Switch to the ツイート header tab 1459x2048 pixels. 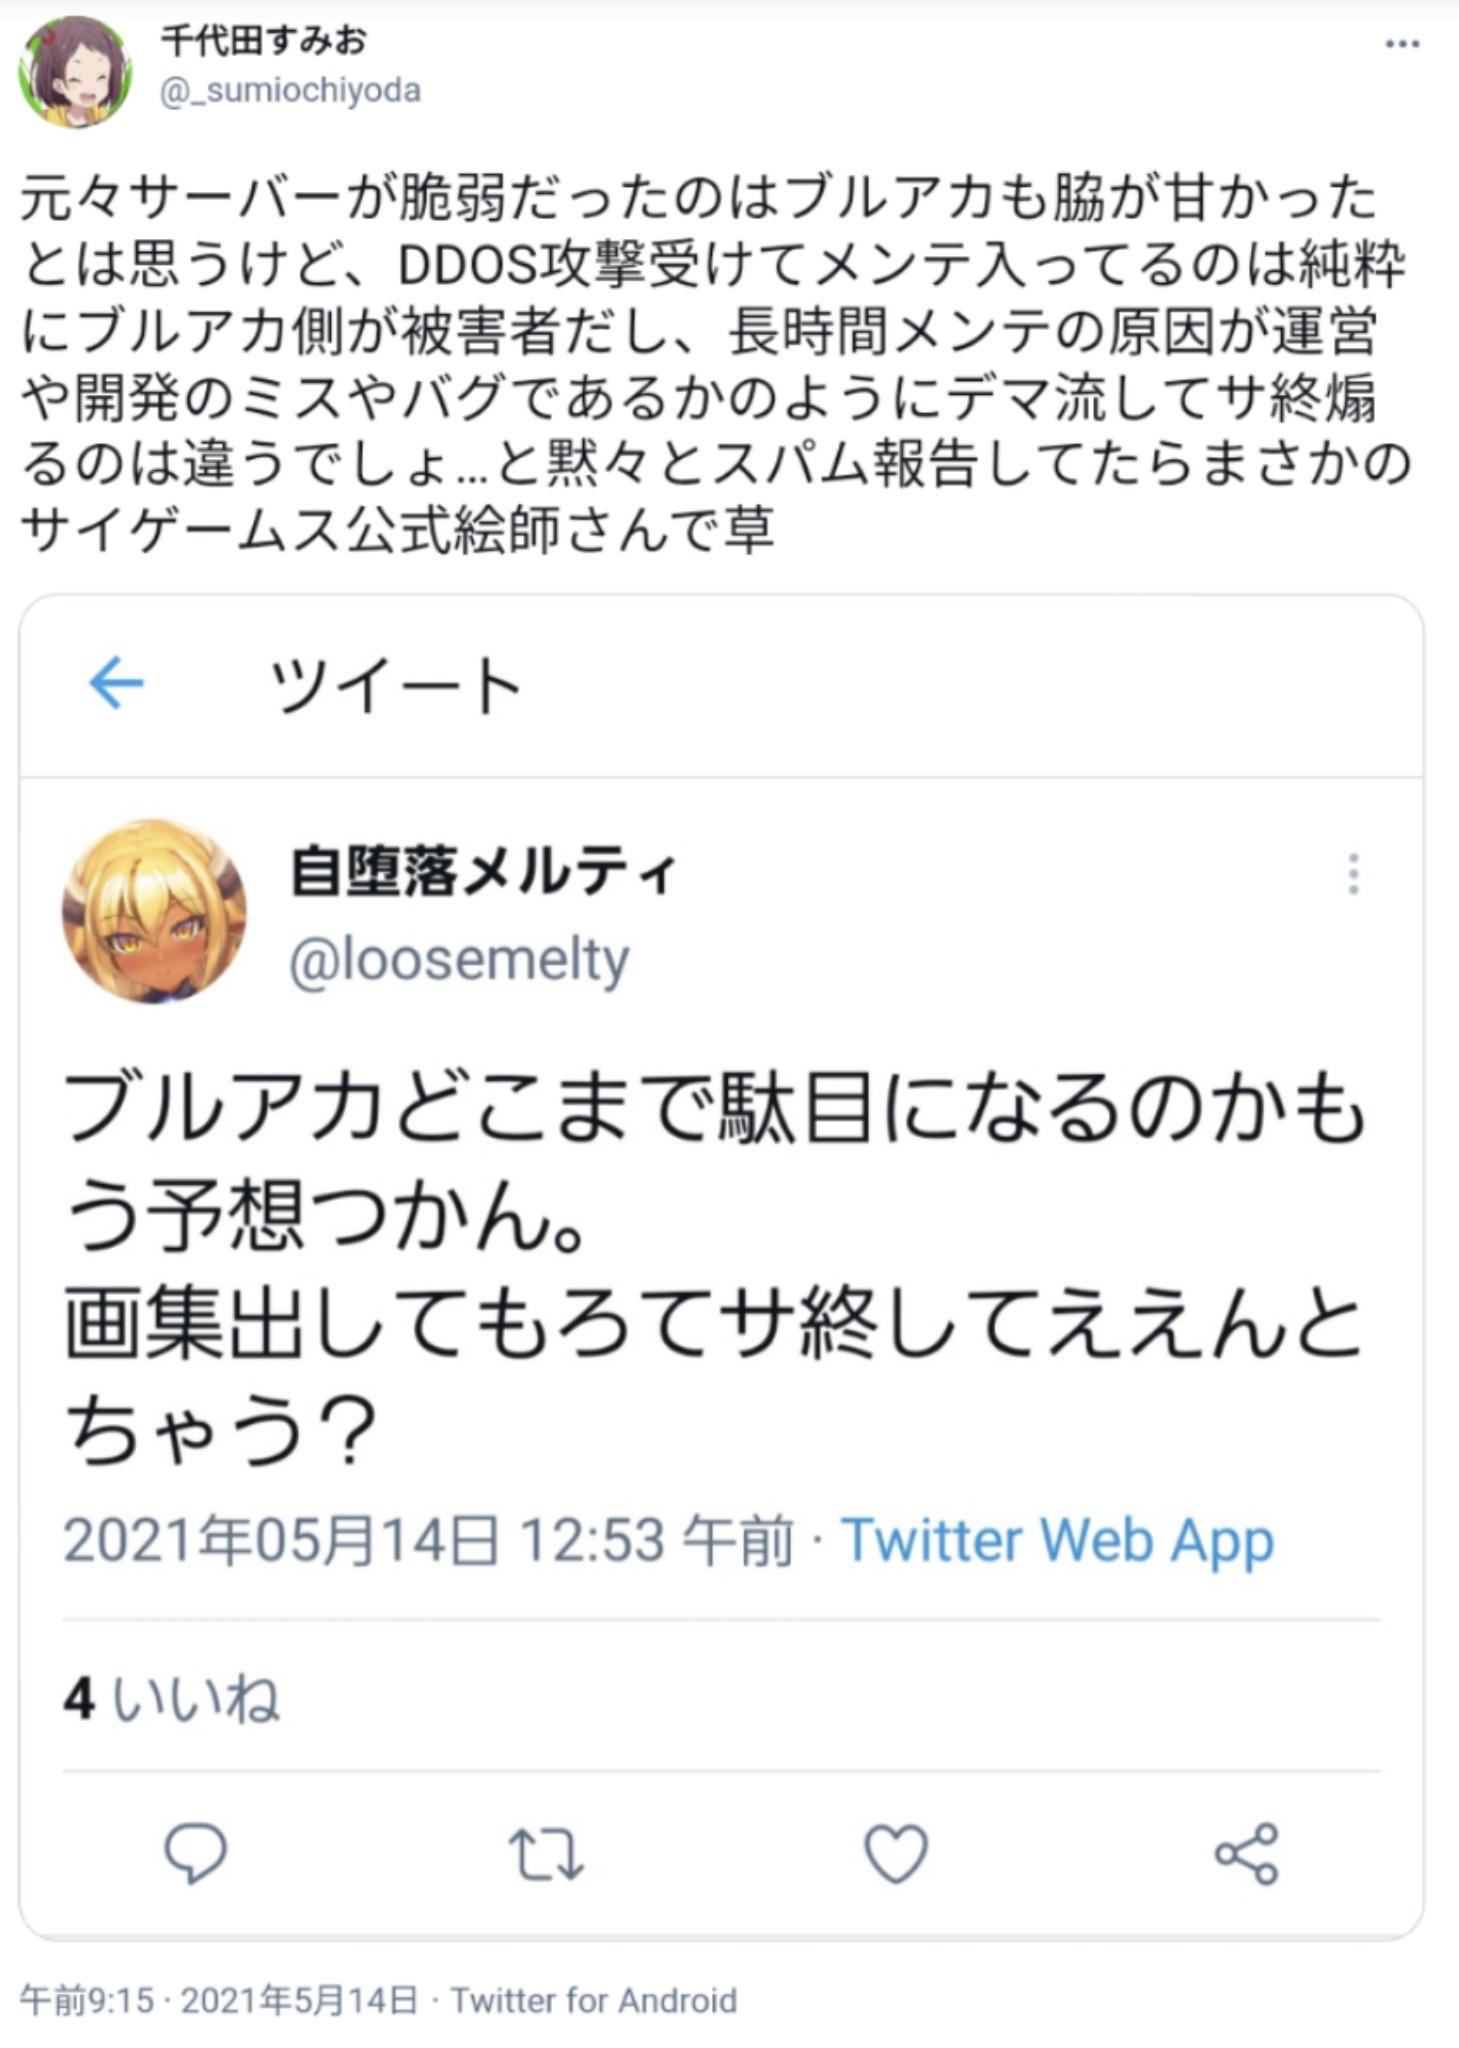393,683
